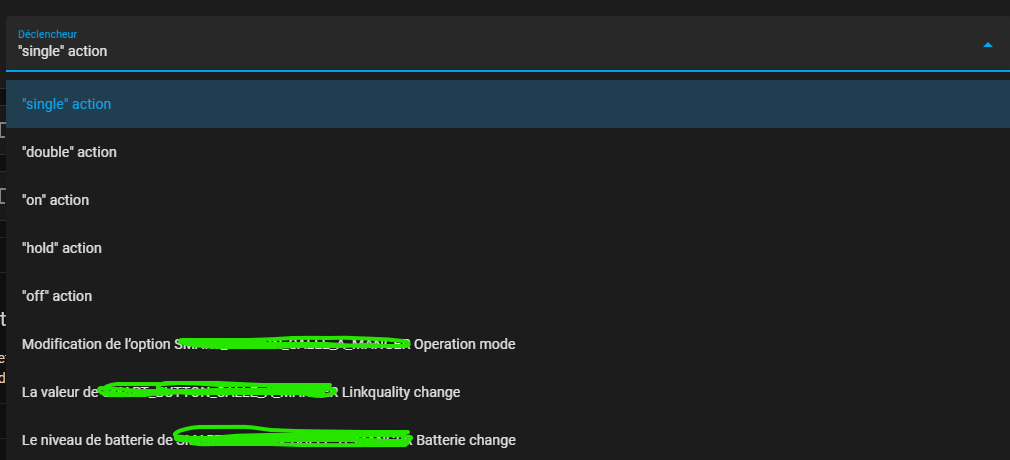Collapse the Déclencheur dropdown arrow
This screenshot has width=1010, height=460.
(x=988, y=45)
